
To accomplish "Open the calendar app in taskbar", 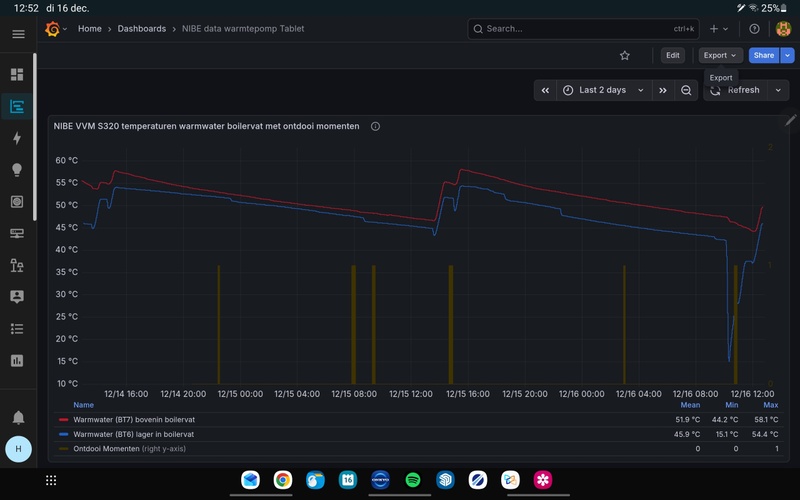I will (348, 480).
